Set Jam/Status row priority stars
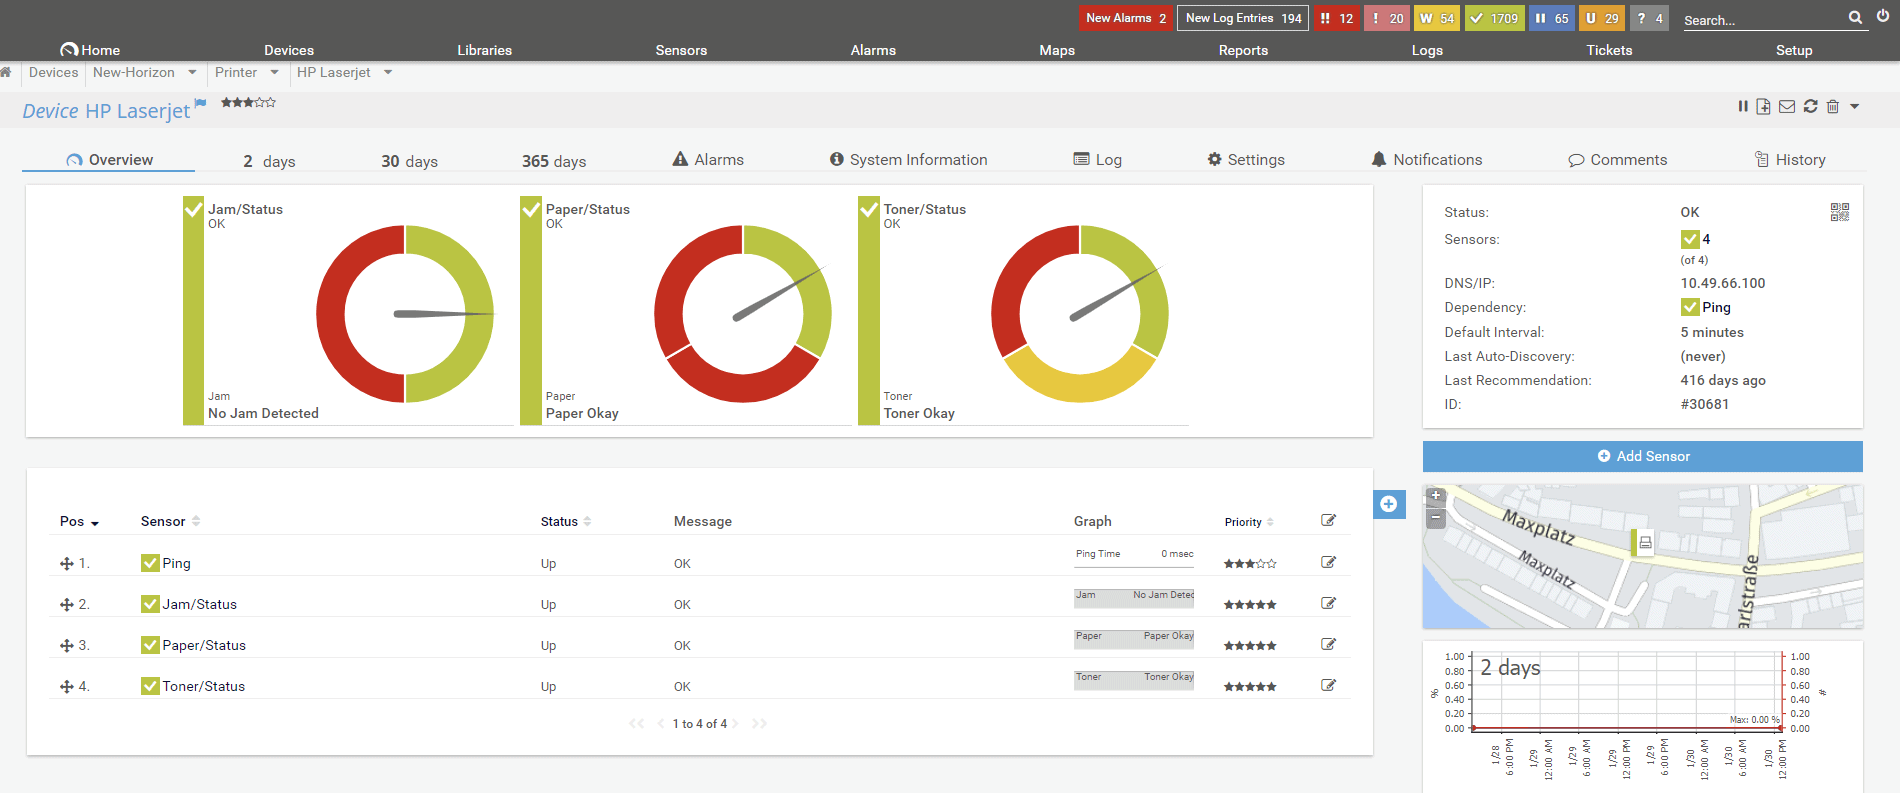1900x793 pixels. point(1250,605)
